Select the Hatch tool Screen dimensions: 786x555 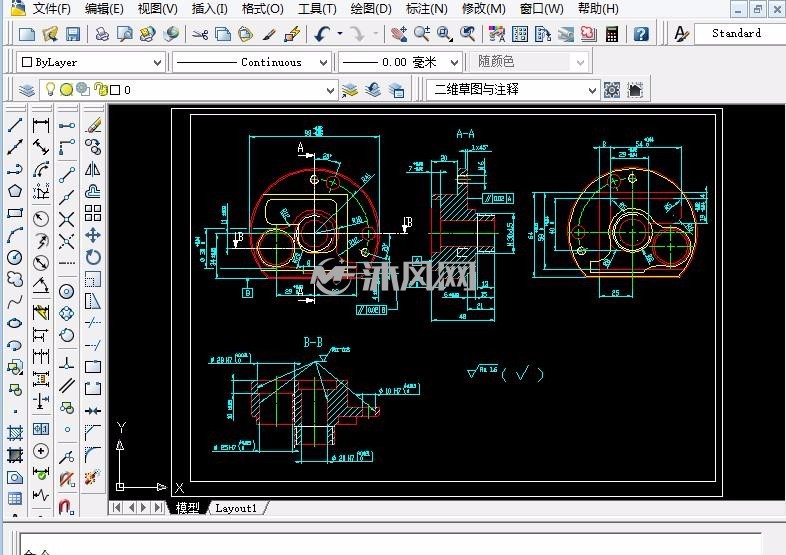(x=15, y=433)
